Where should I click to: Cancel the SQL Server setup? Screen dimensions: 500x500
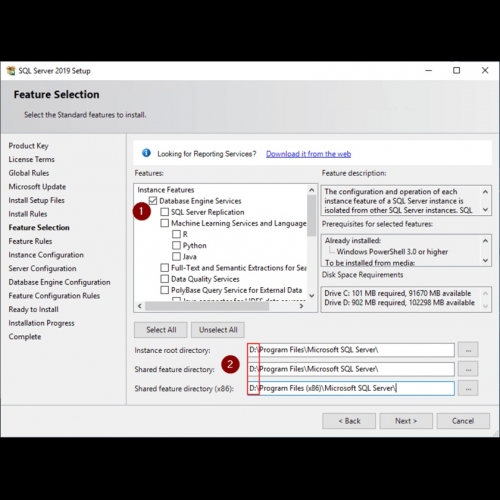click(463, 421)
